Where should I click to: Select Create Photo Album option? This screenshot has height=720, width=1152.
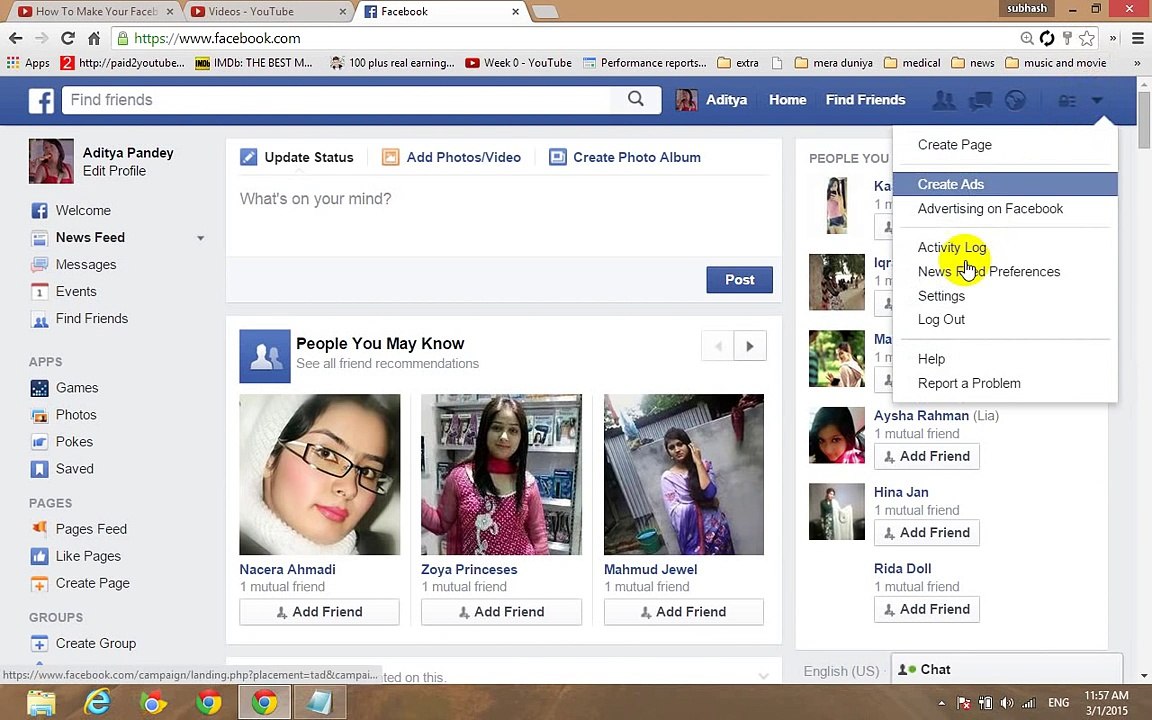click(x=624, y=157)
